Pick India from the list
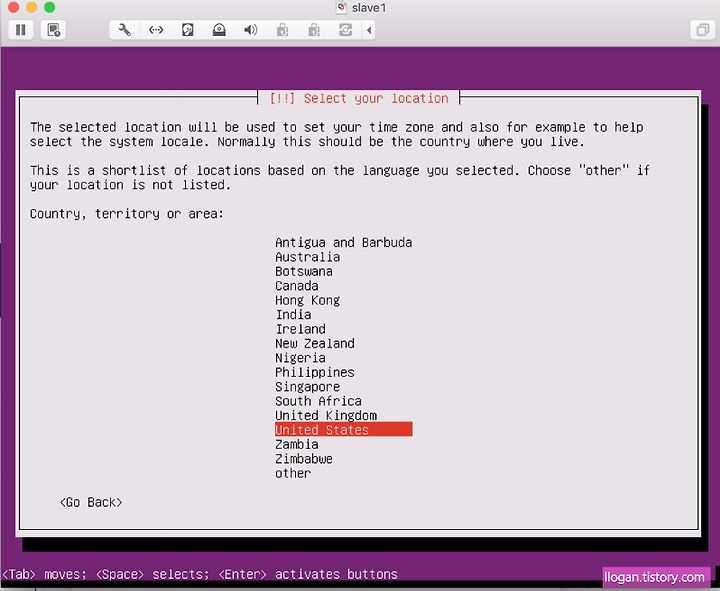The height and width of the screenshot is (591, 720). tap(293, 315)
